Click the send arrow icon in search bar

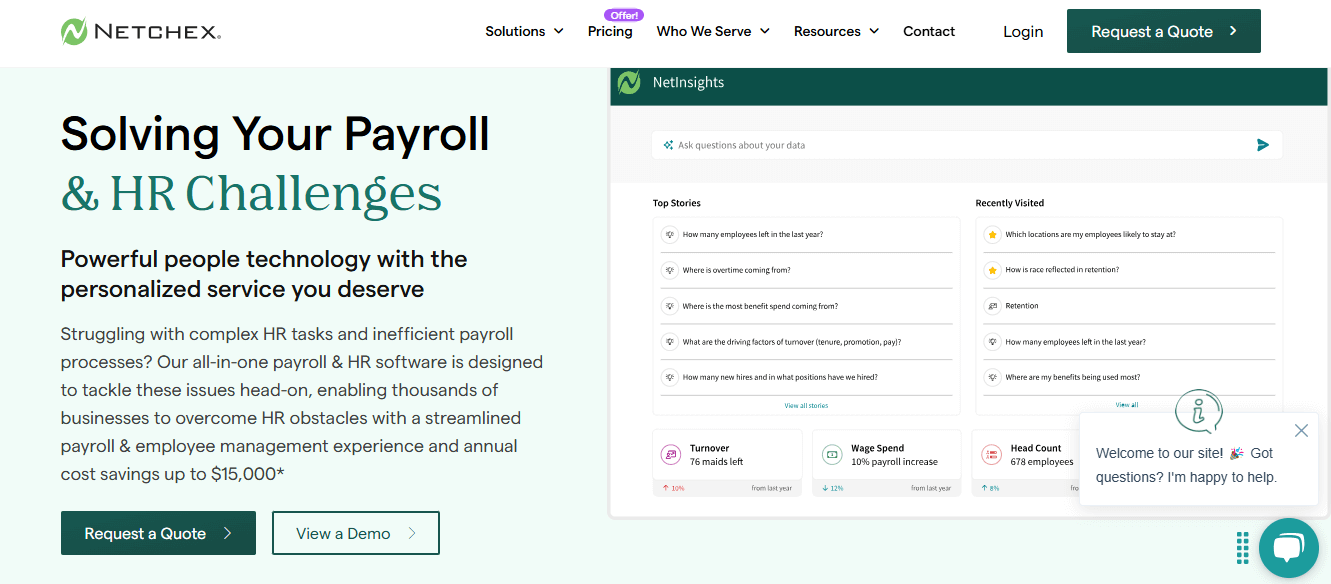(x=1263, y=145)
